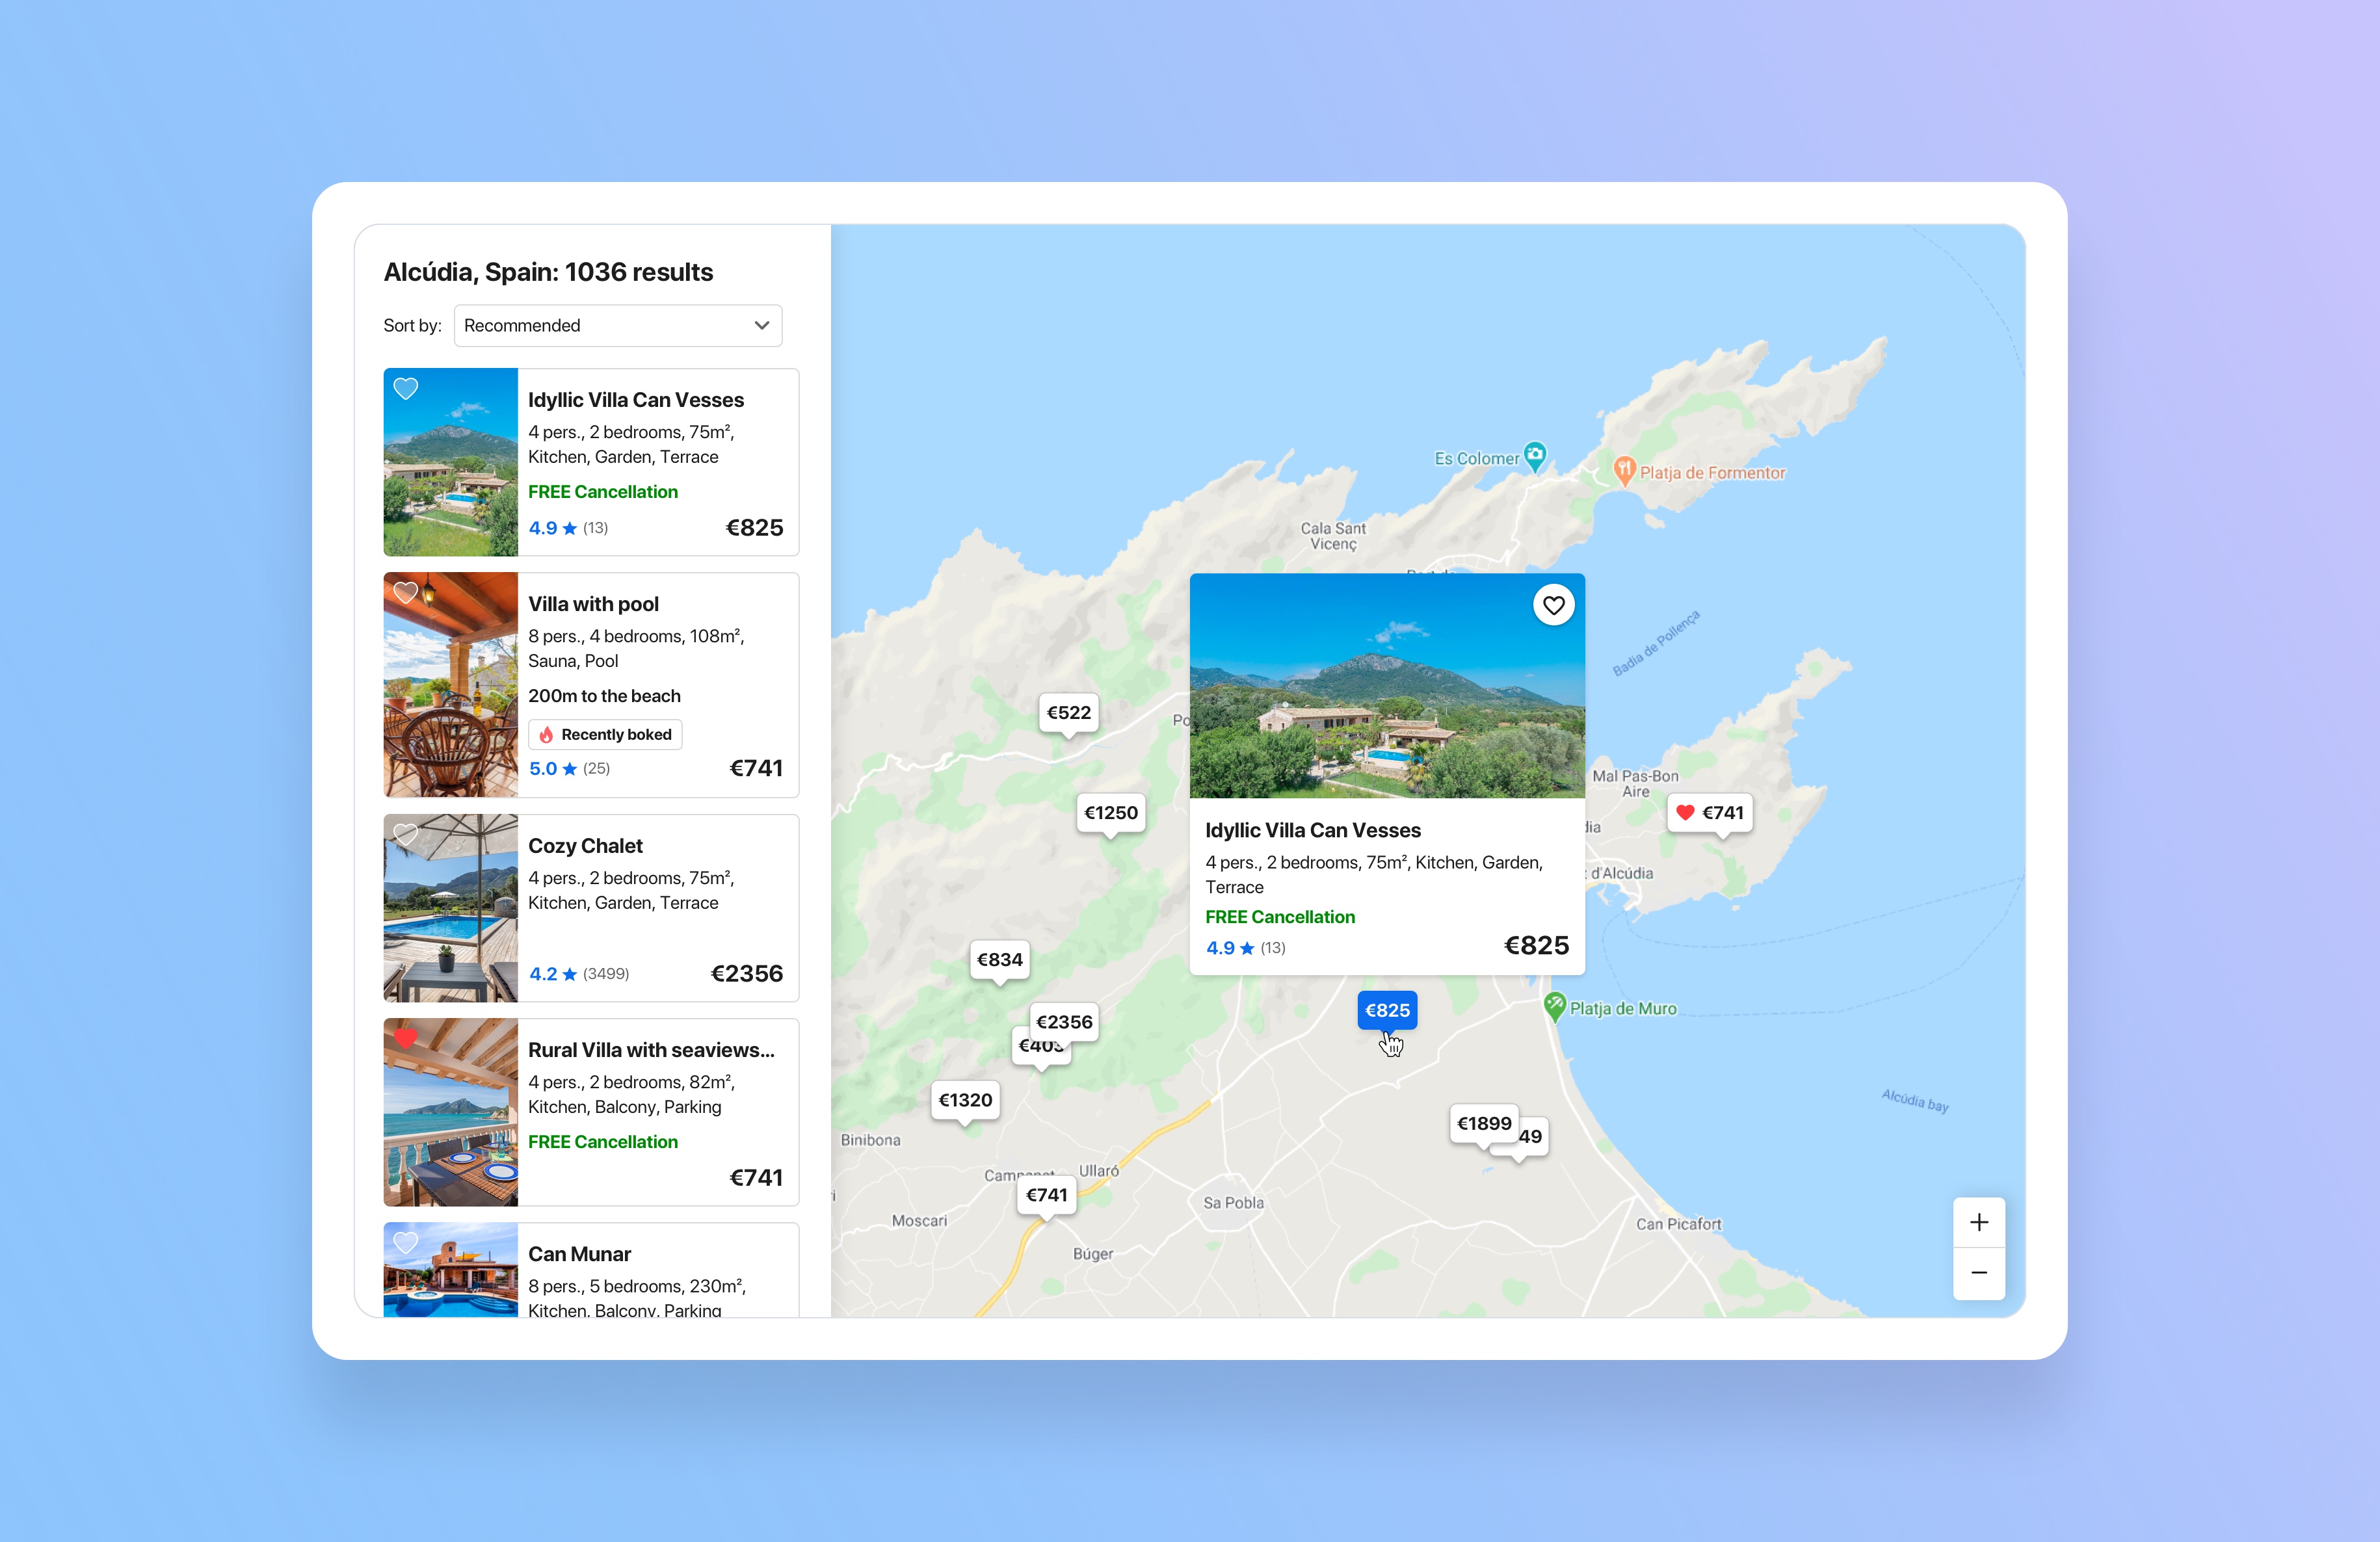Open the Can Munar listing title

579,1254
